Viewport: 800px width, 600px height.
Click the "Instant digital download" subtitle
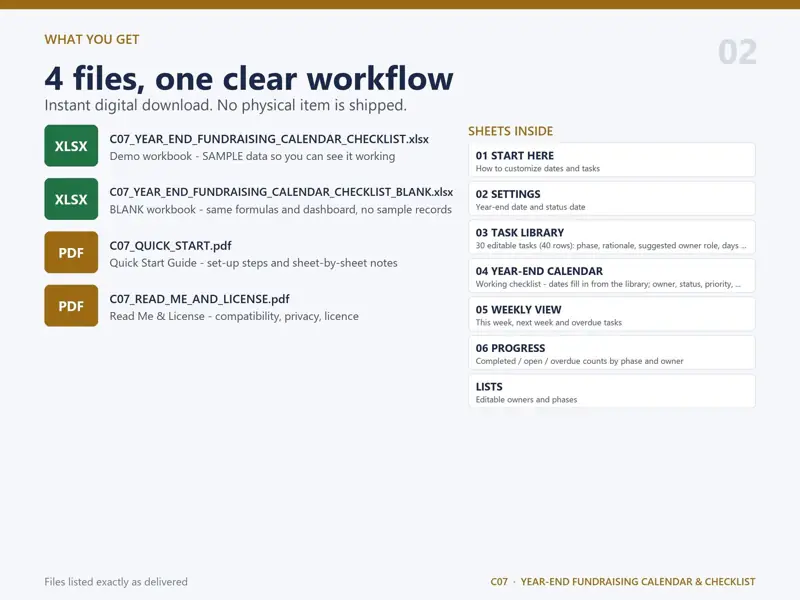click(x=226, y=105)
